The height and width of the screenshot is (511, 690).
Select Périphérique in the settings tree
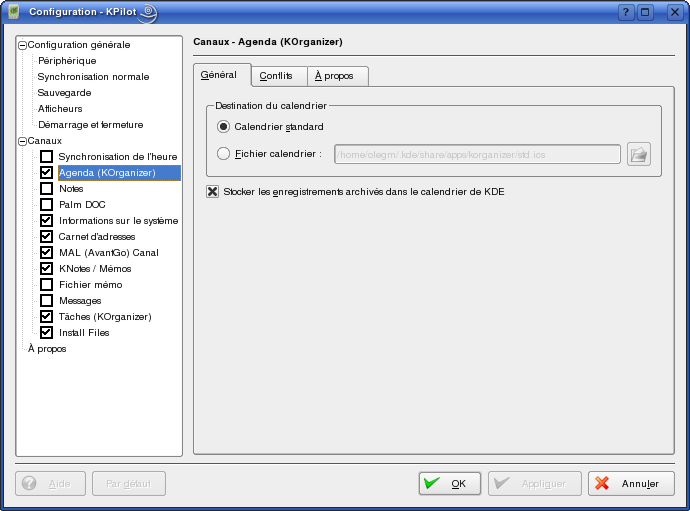[67, 61]
